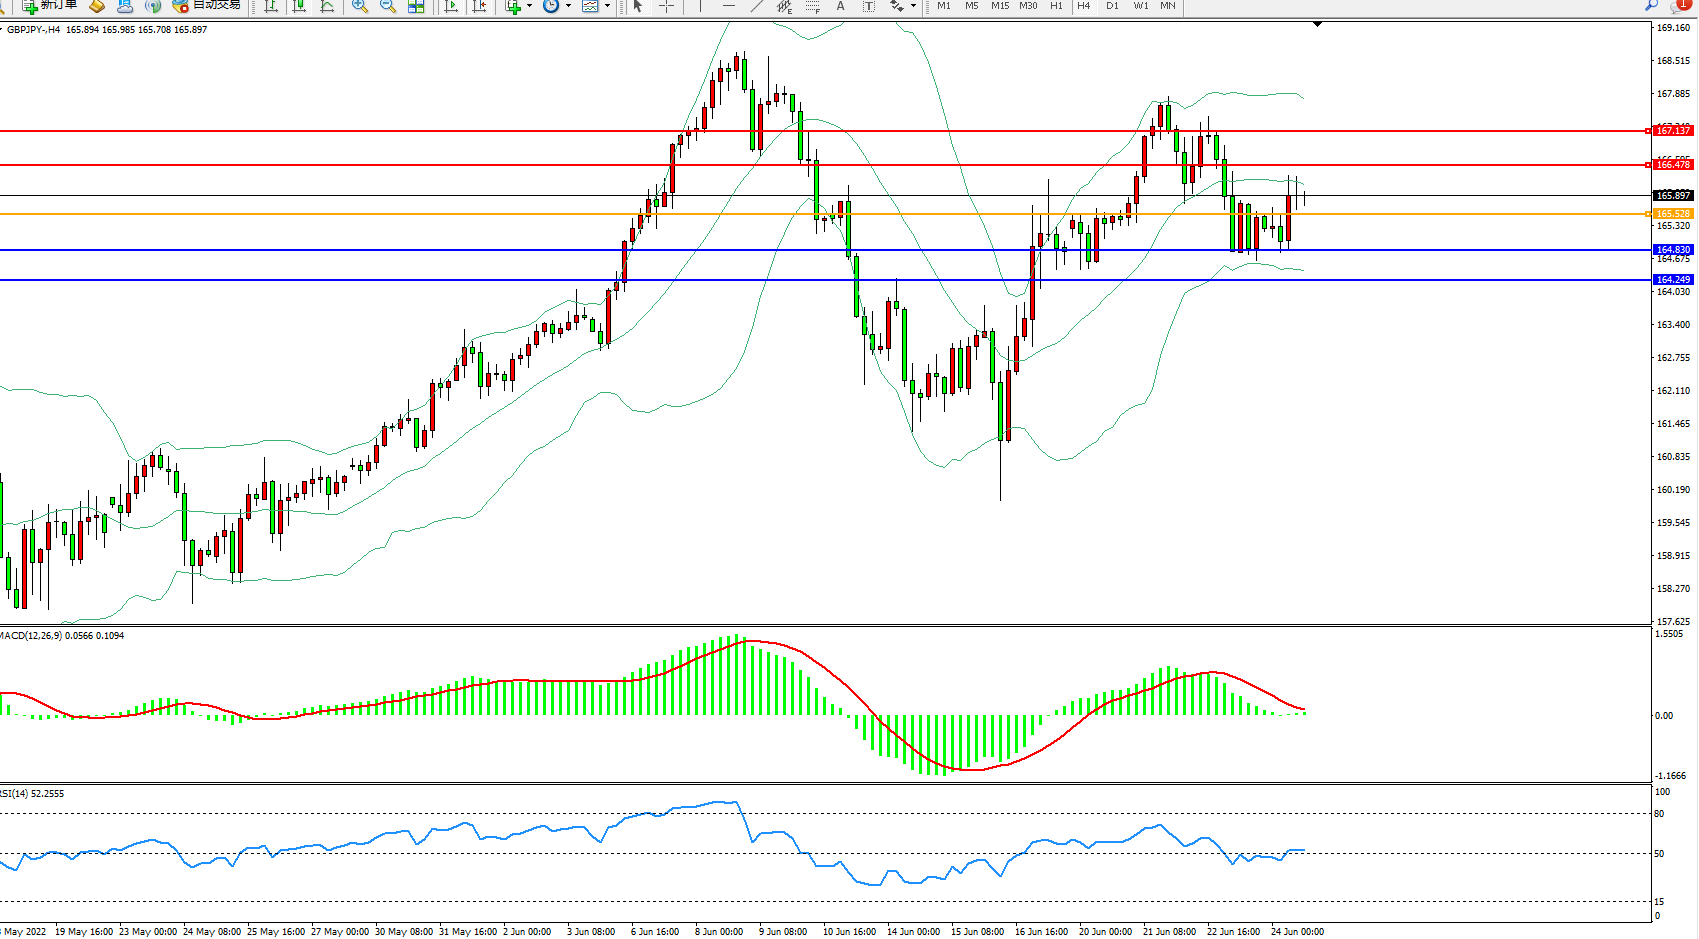Screen dimensions: 1699x939
Task: Click the Tile Windows icon
Action: click(x=416, y=6)
